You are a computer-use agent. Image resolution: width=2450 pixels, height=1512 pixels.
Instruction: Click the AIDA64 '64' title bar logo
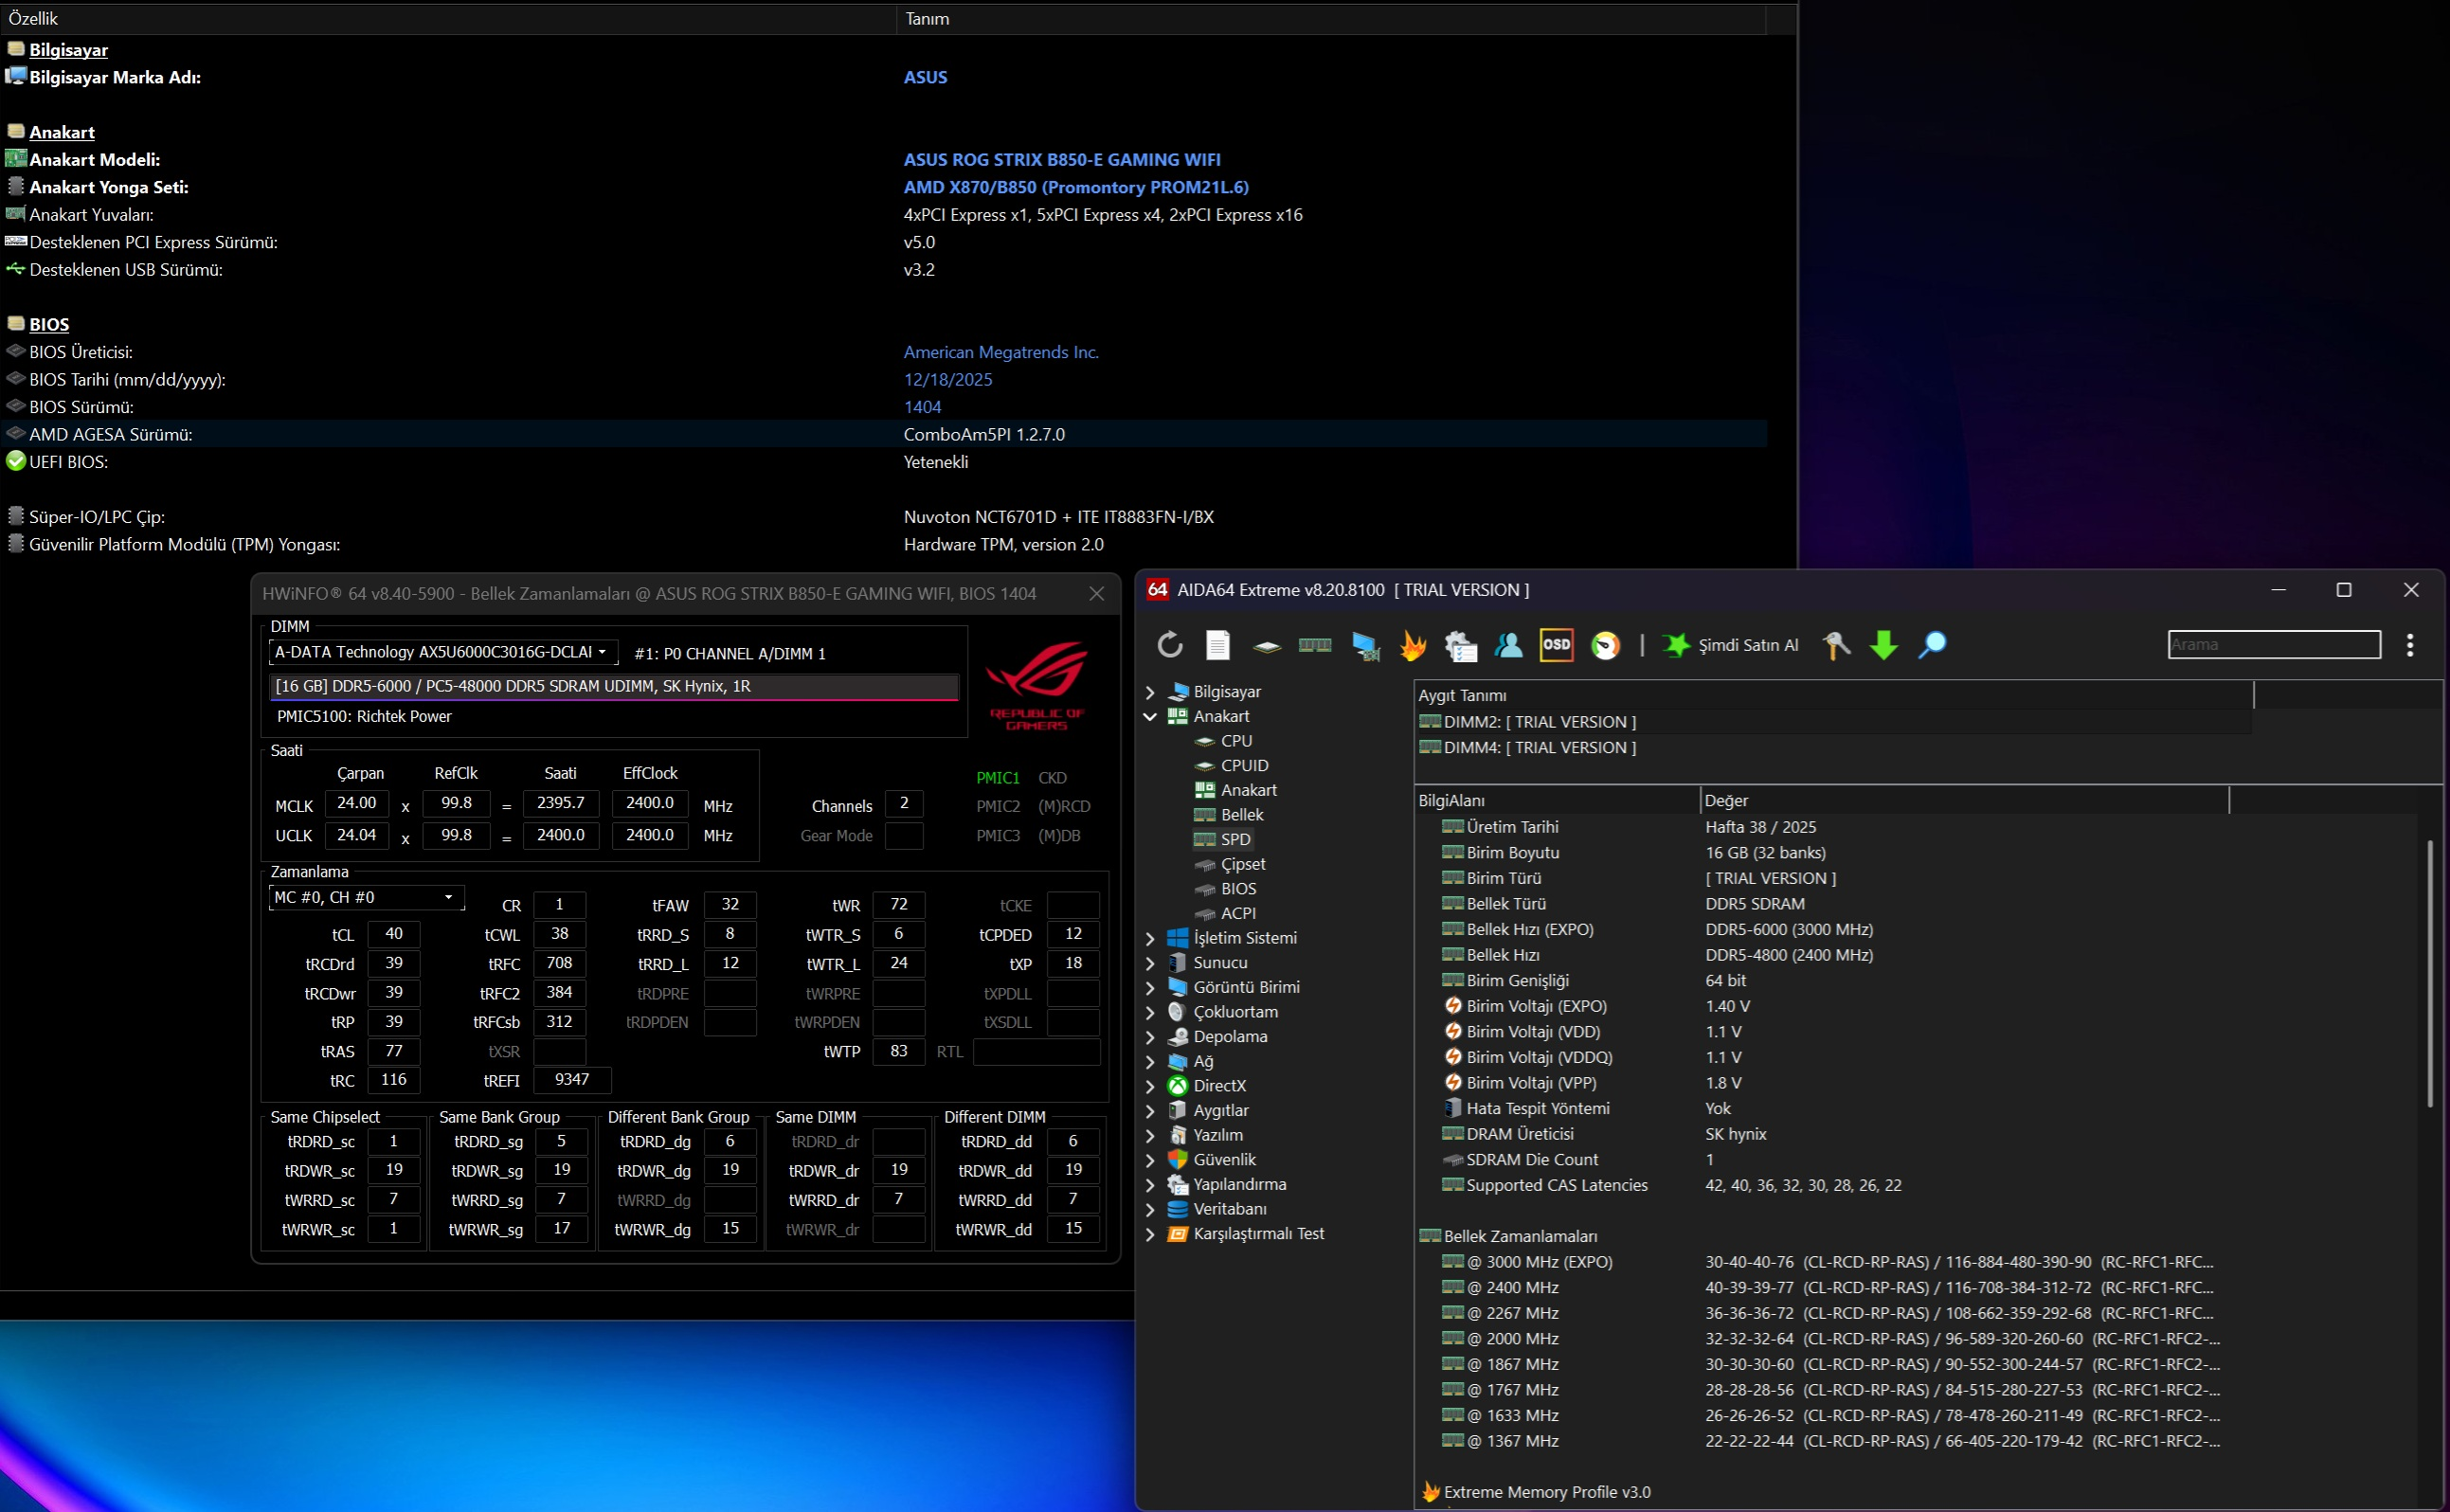coord(1157,590)
